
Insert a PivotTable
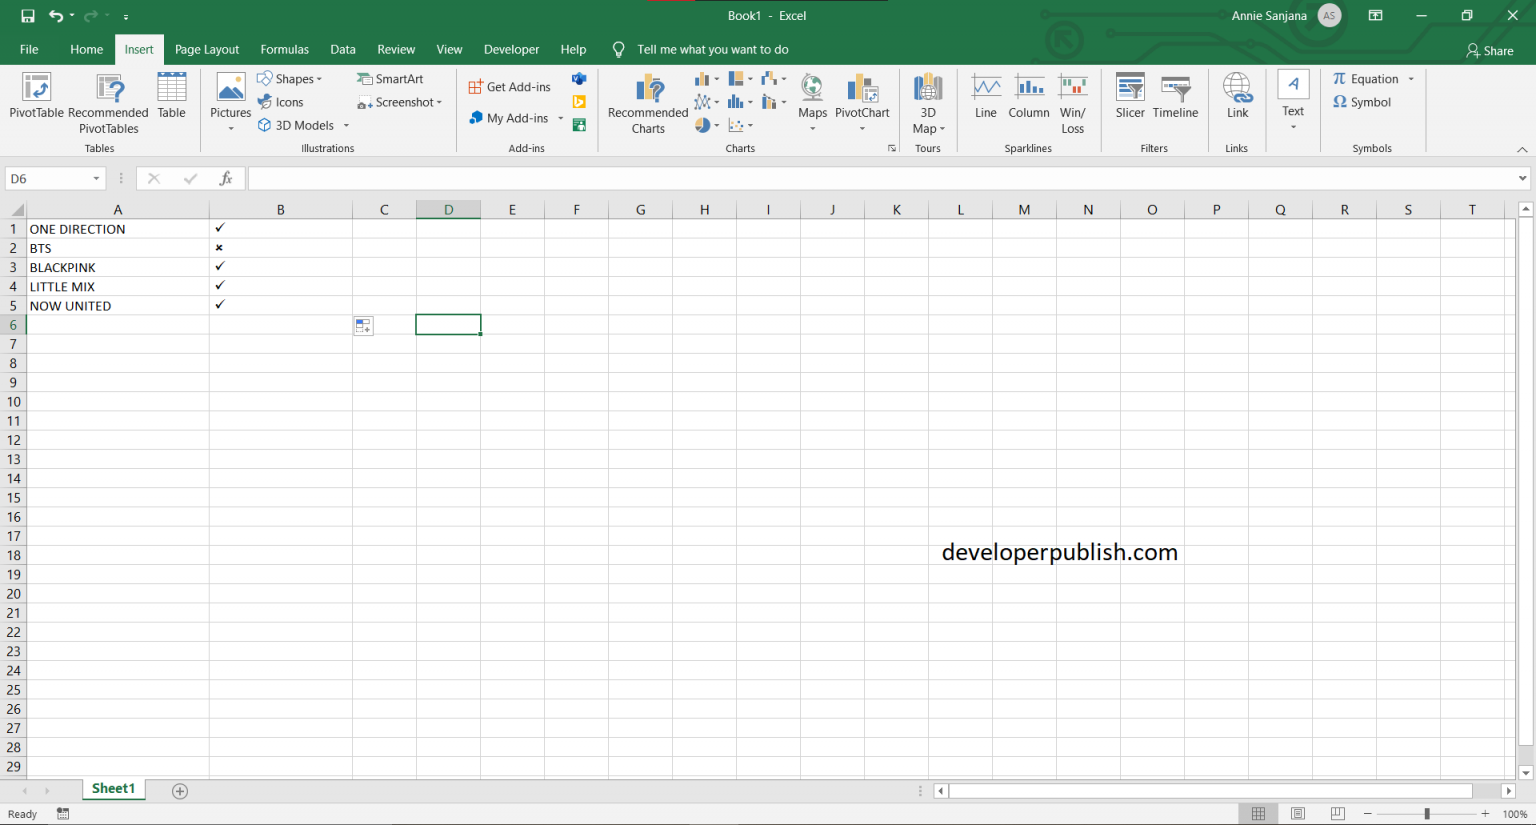(x=36, y=100)
